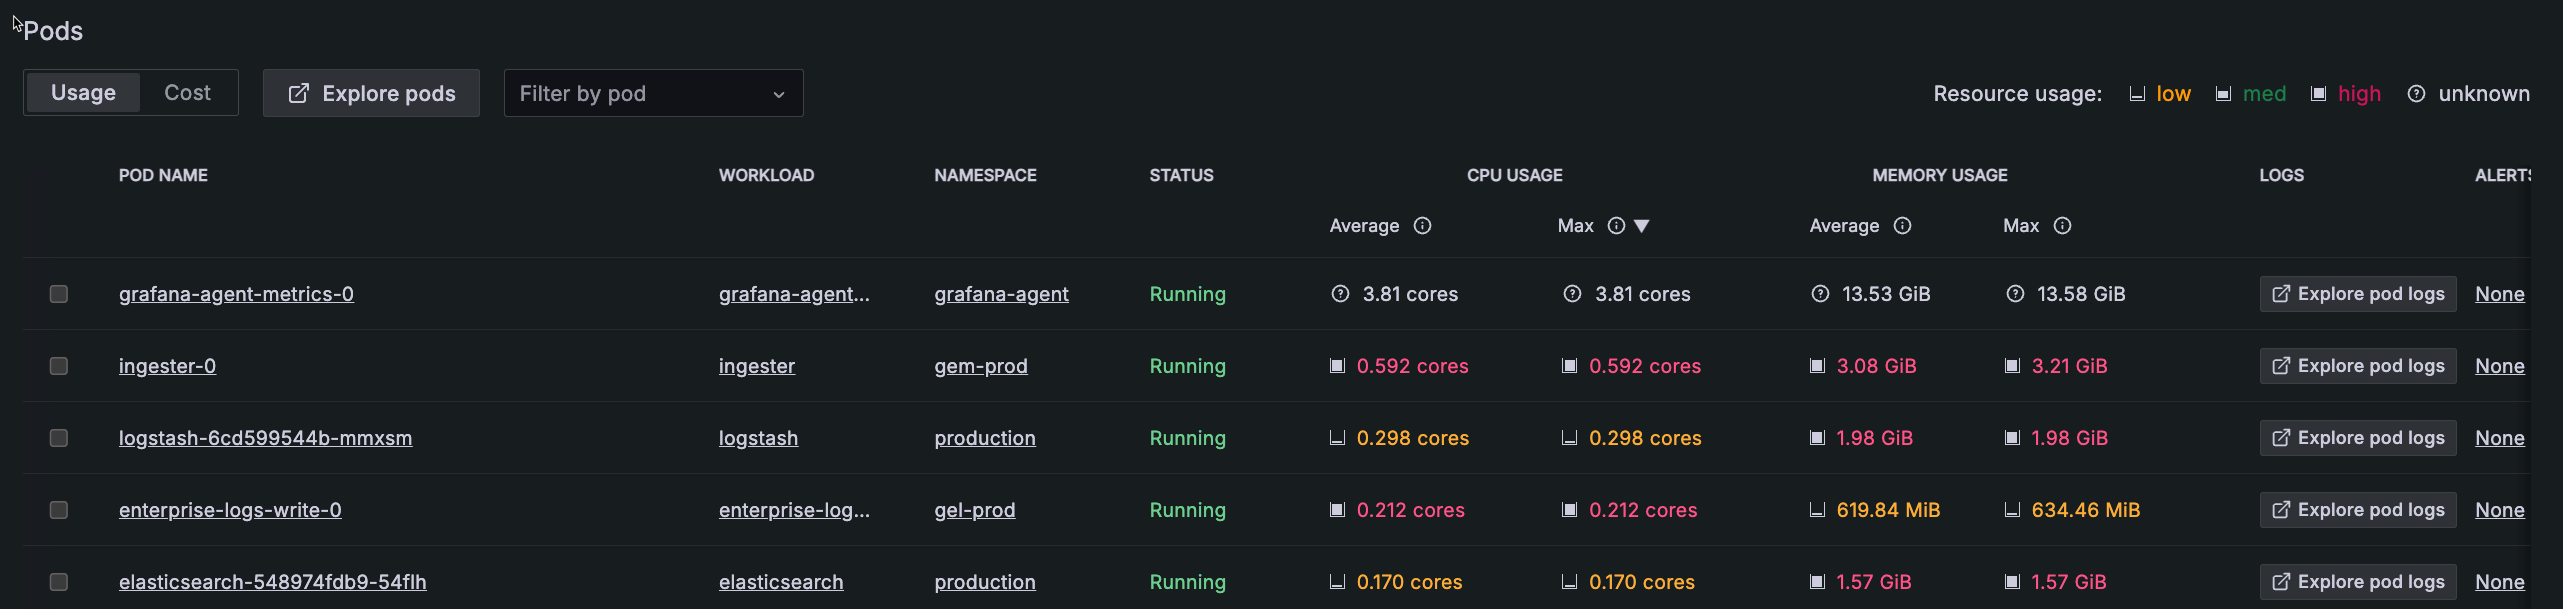Tick the checkbox for ingester-0 pod
The image size is (2563, 609).
[x=59, y=366]
